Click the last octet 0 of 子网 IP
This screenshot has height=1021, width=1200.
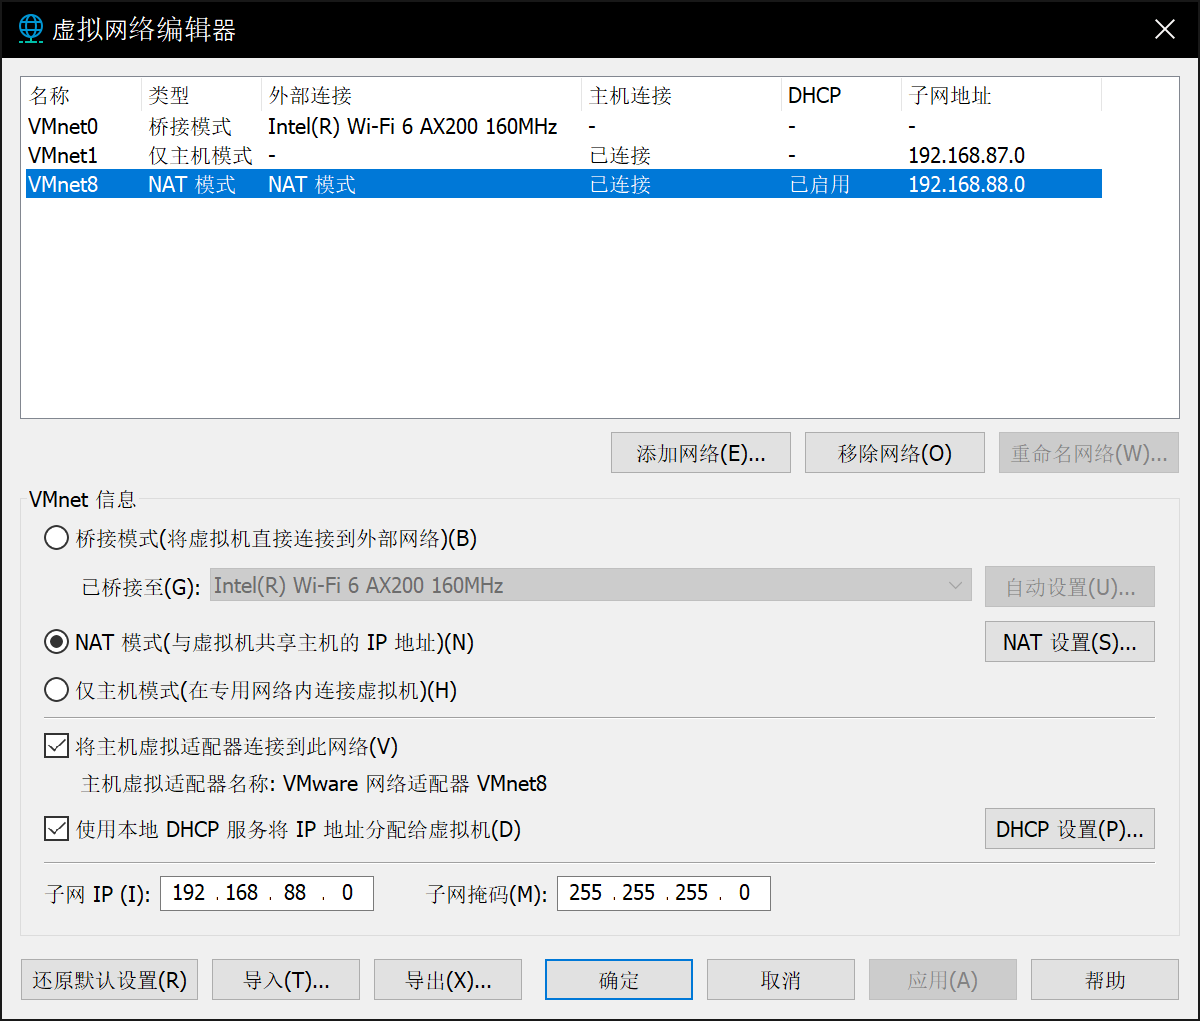(347, 893)
